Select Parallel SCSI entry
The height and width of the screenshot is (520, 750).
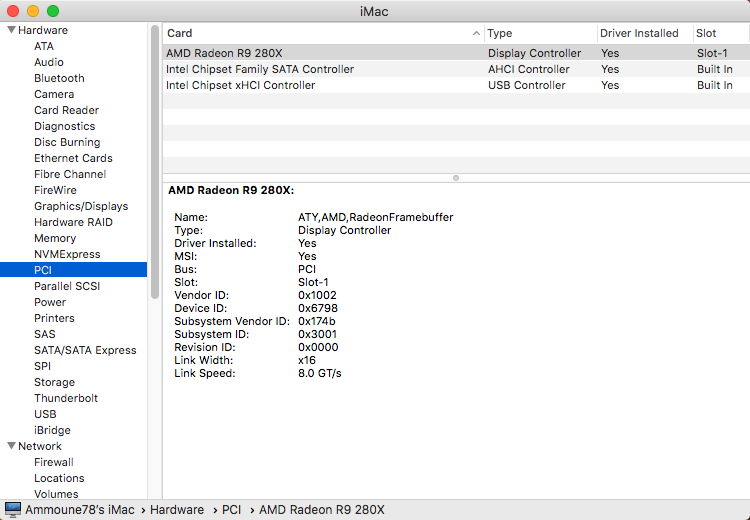click(66, 286)
